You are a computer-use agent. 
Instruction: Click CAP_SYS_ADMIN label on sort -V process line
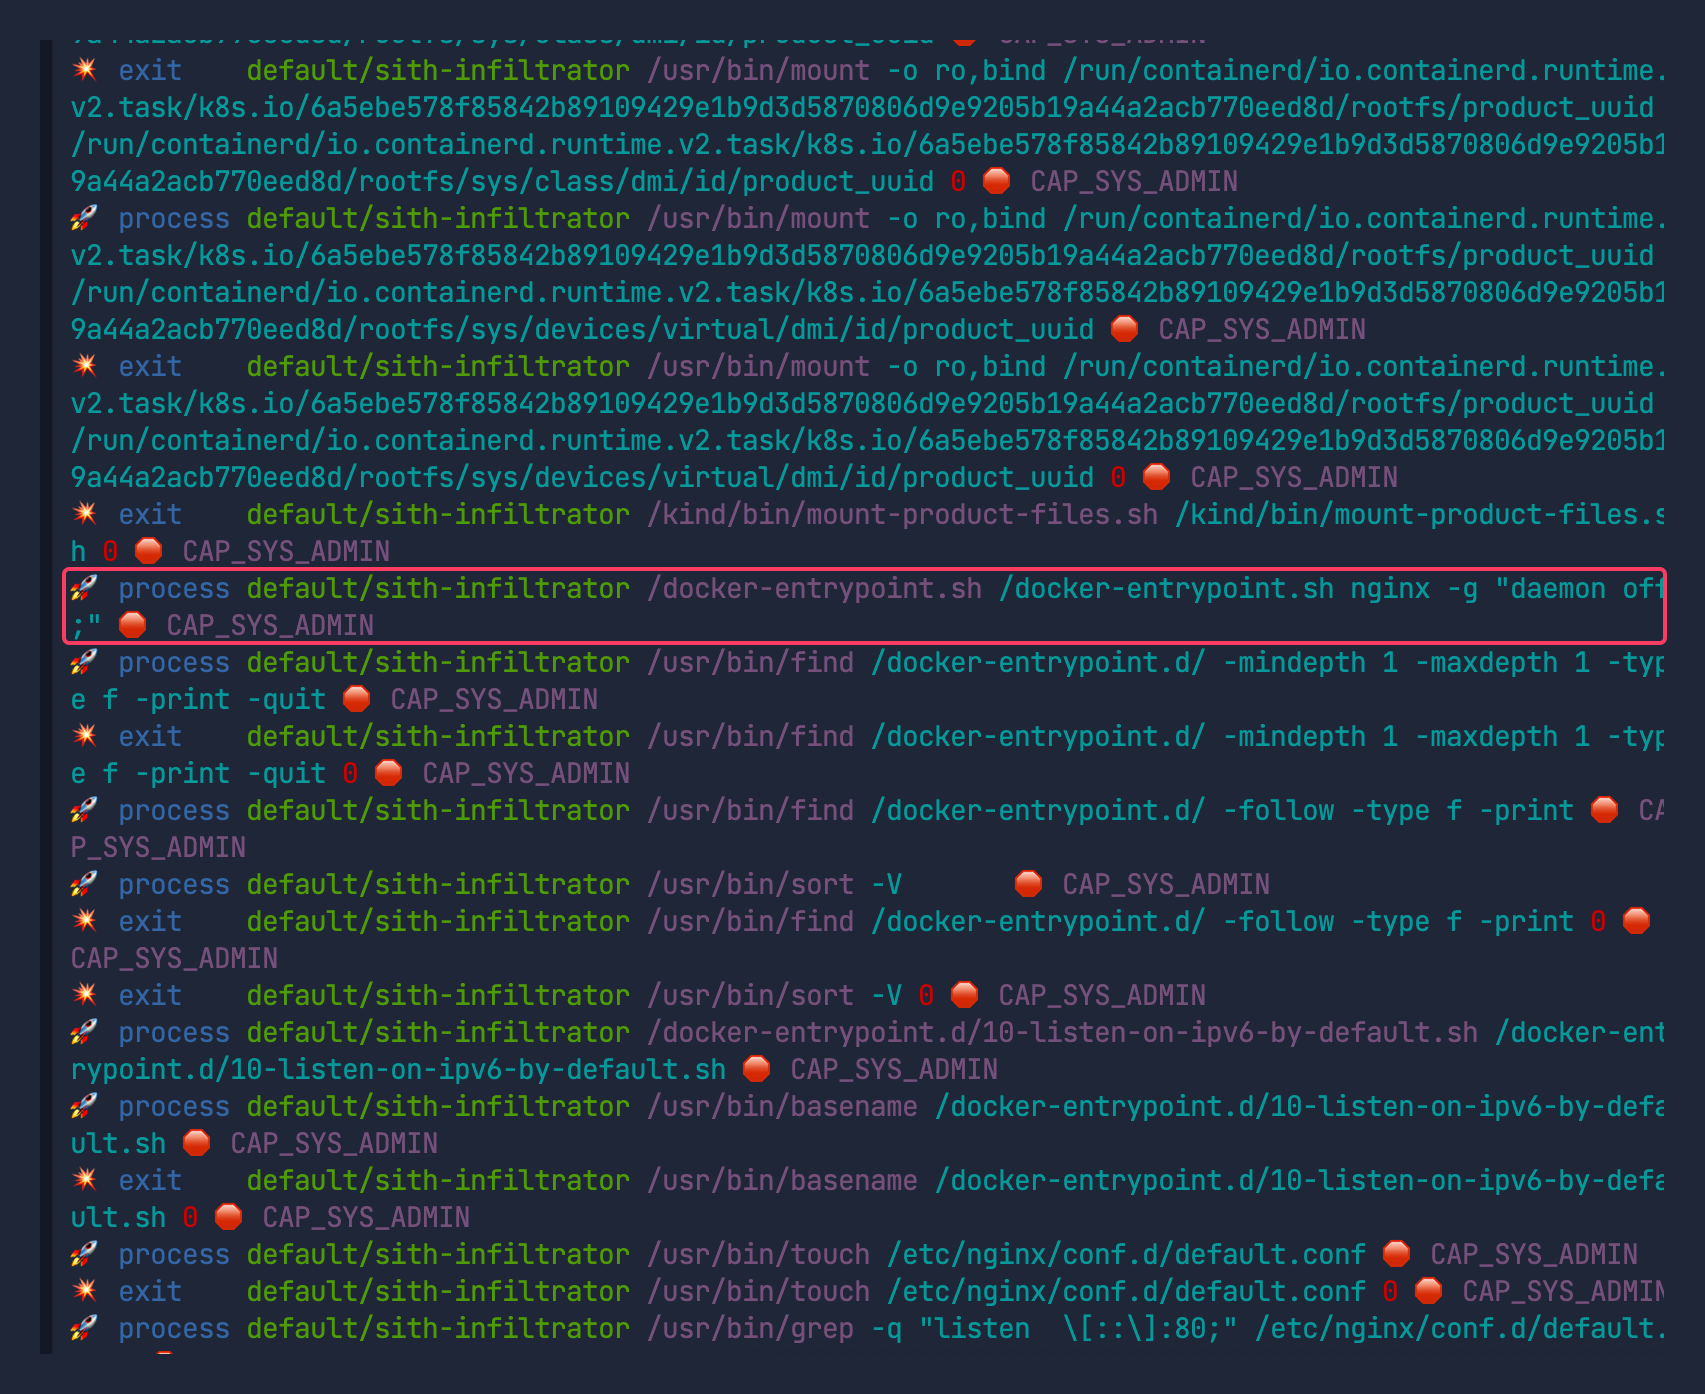(x=1166, y=885)
